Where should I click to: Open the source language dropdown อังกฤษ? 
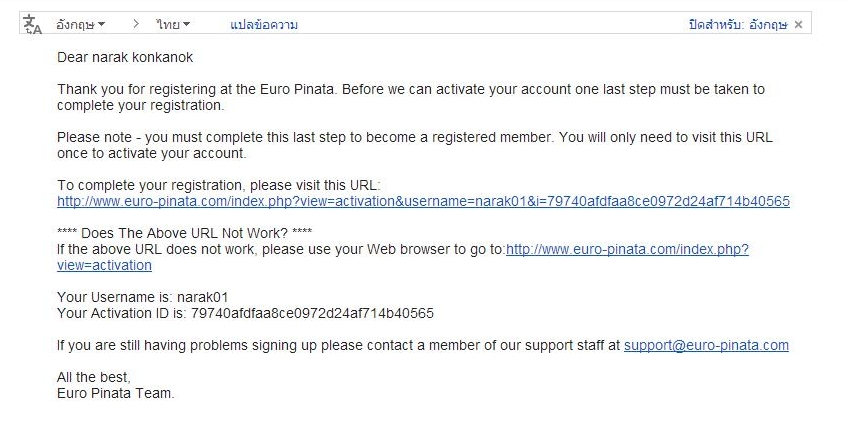tap(81, 24)
